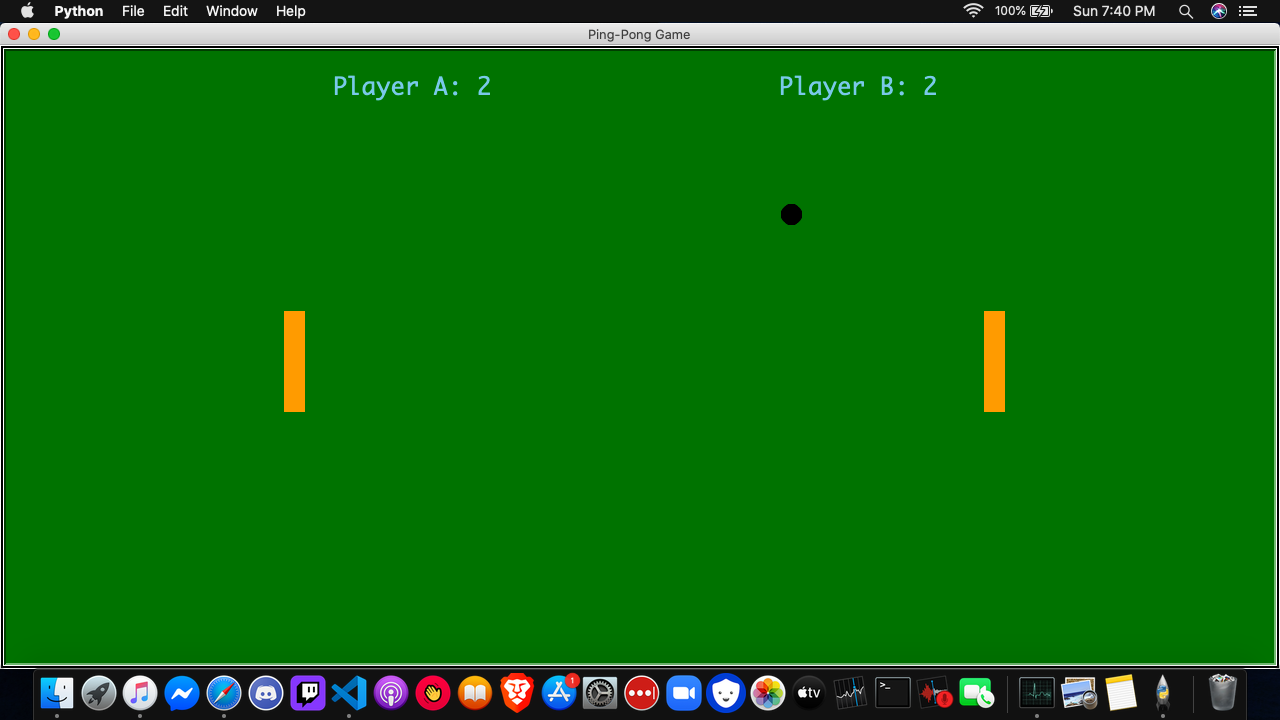Click the Python rocket launcher dock icon
The image size is (1280, 720).
1162,692
